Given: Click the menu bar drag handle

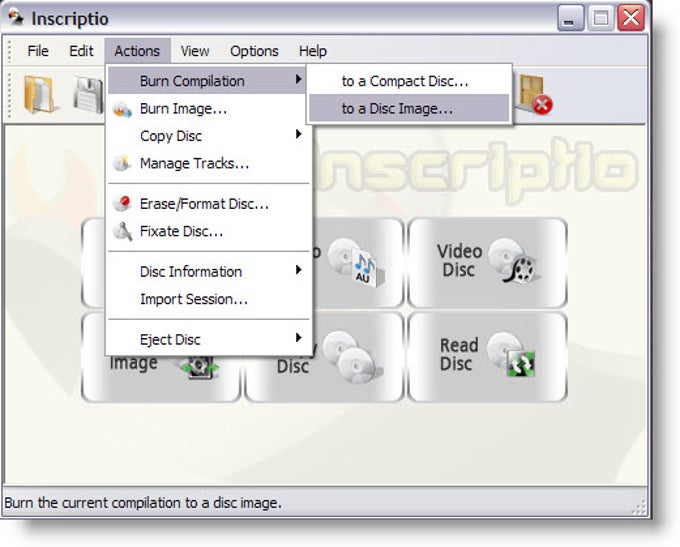Looking at the screenshot, I should (x=10, y=51).
